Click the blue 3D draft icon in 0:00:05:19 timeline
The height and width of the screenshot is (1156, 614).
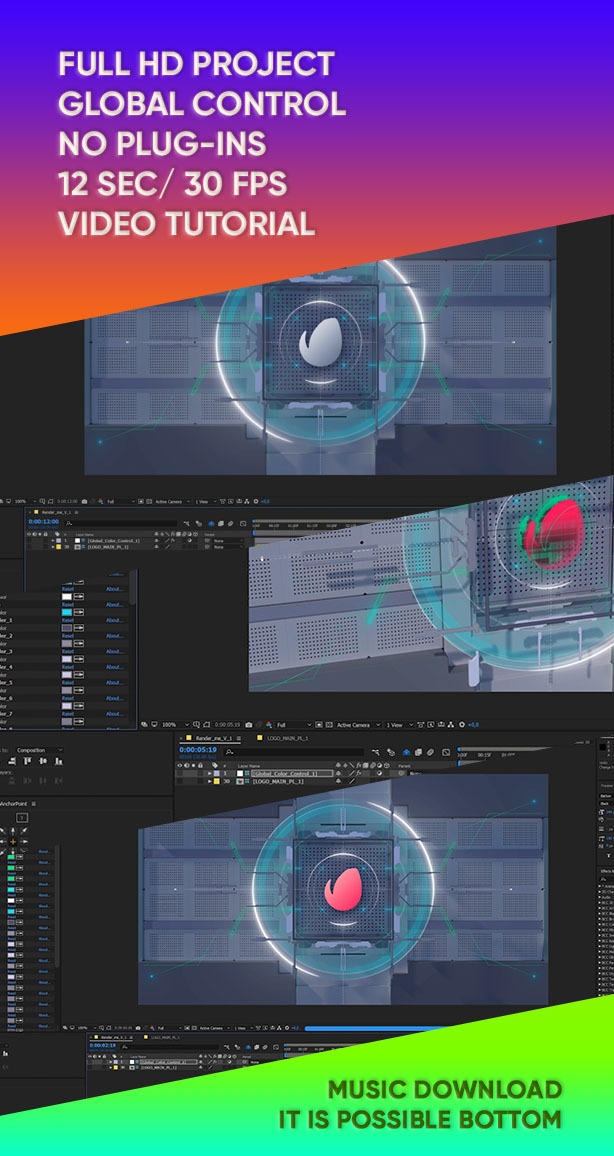(x=406, y=753)
